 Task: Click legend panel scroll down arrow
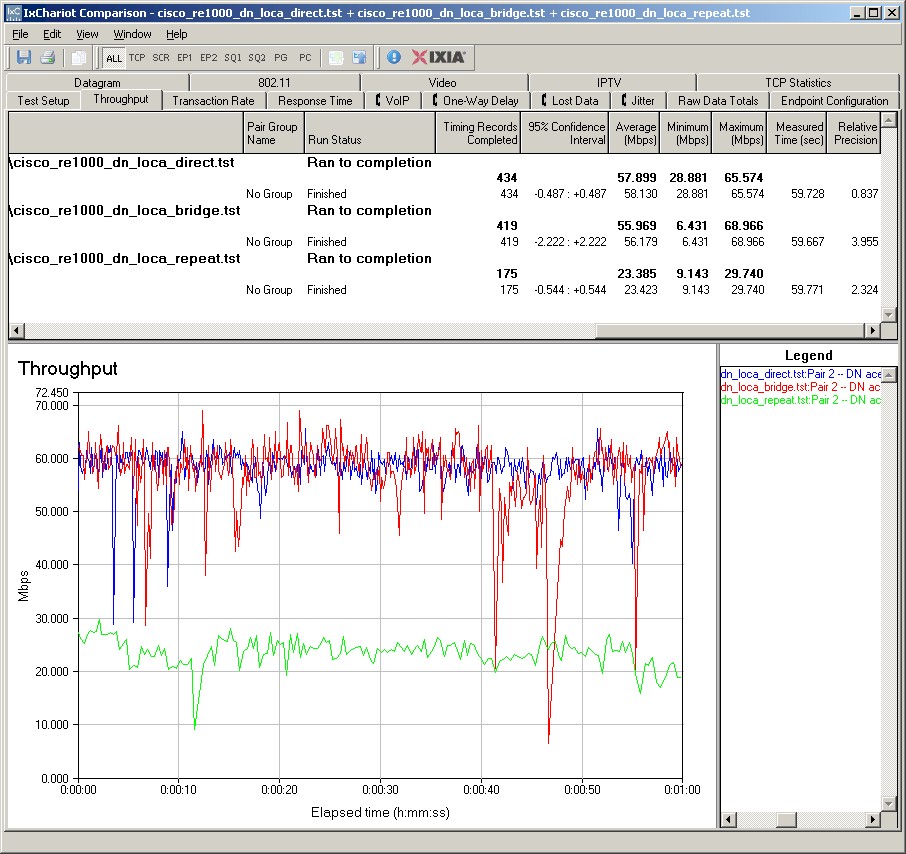pyautogui.click(x=889, y=804)
